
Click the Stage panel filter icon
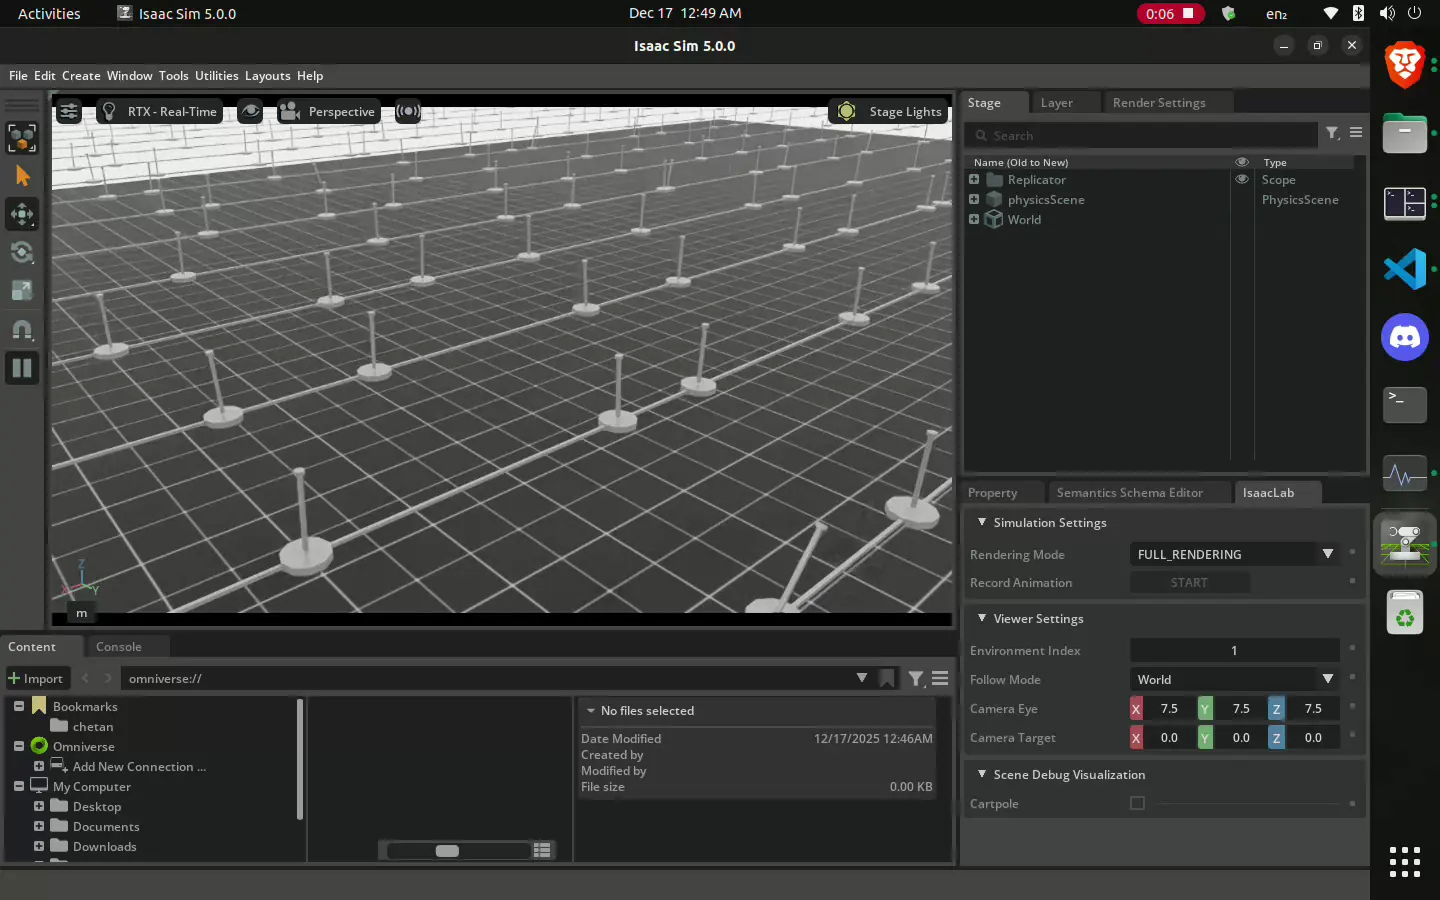point(1332,133)
